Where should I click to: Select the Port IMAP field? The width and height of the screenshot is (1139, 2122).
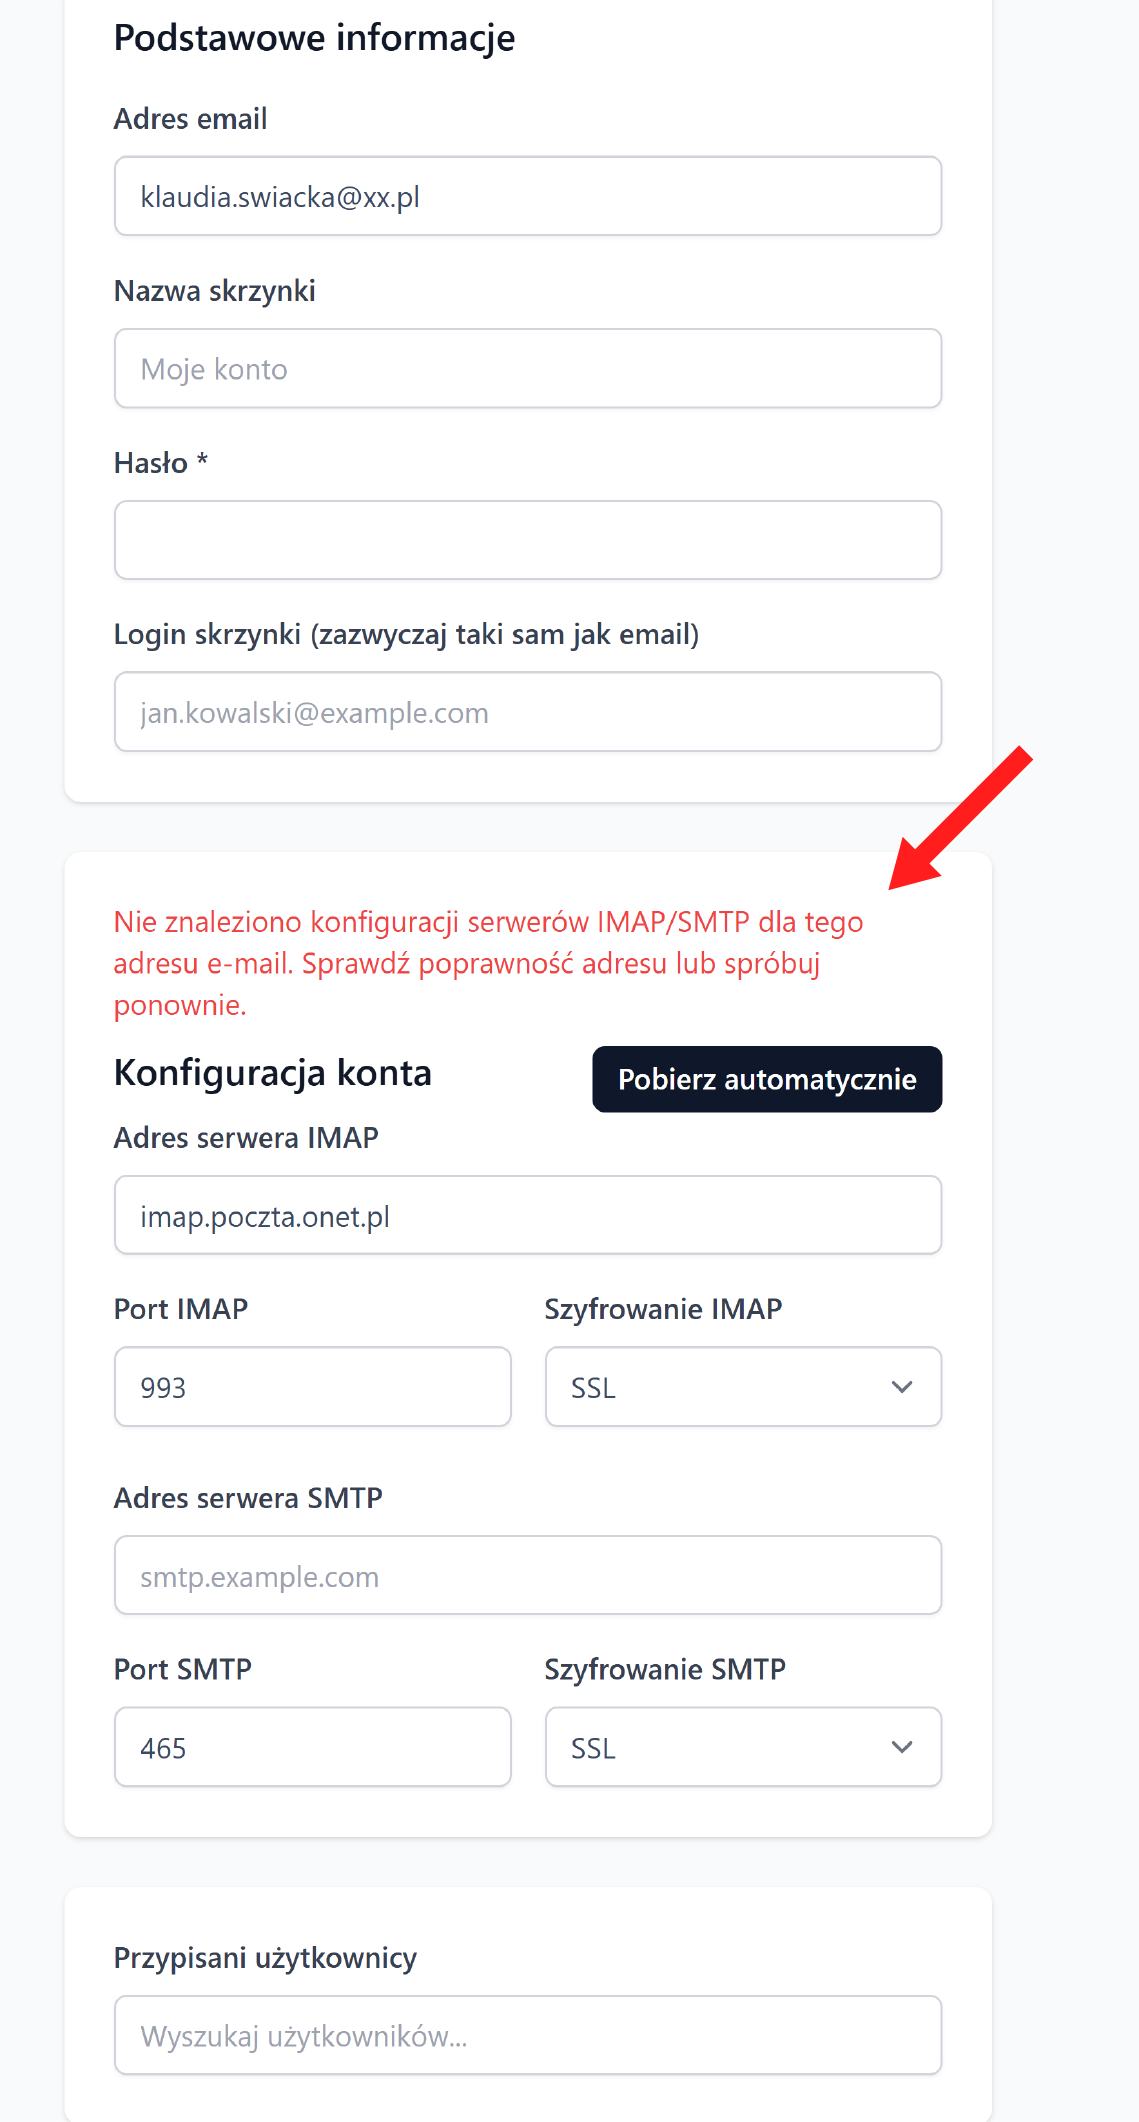tap(312, 1387)
